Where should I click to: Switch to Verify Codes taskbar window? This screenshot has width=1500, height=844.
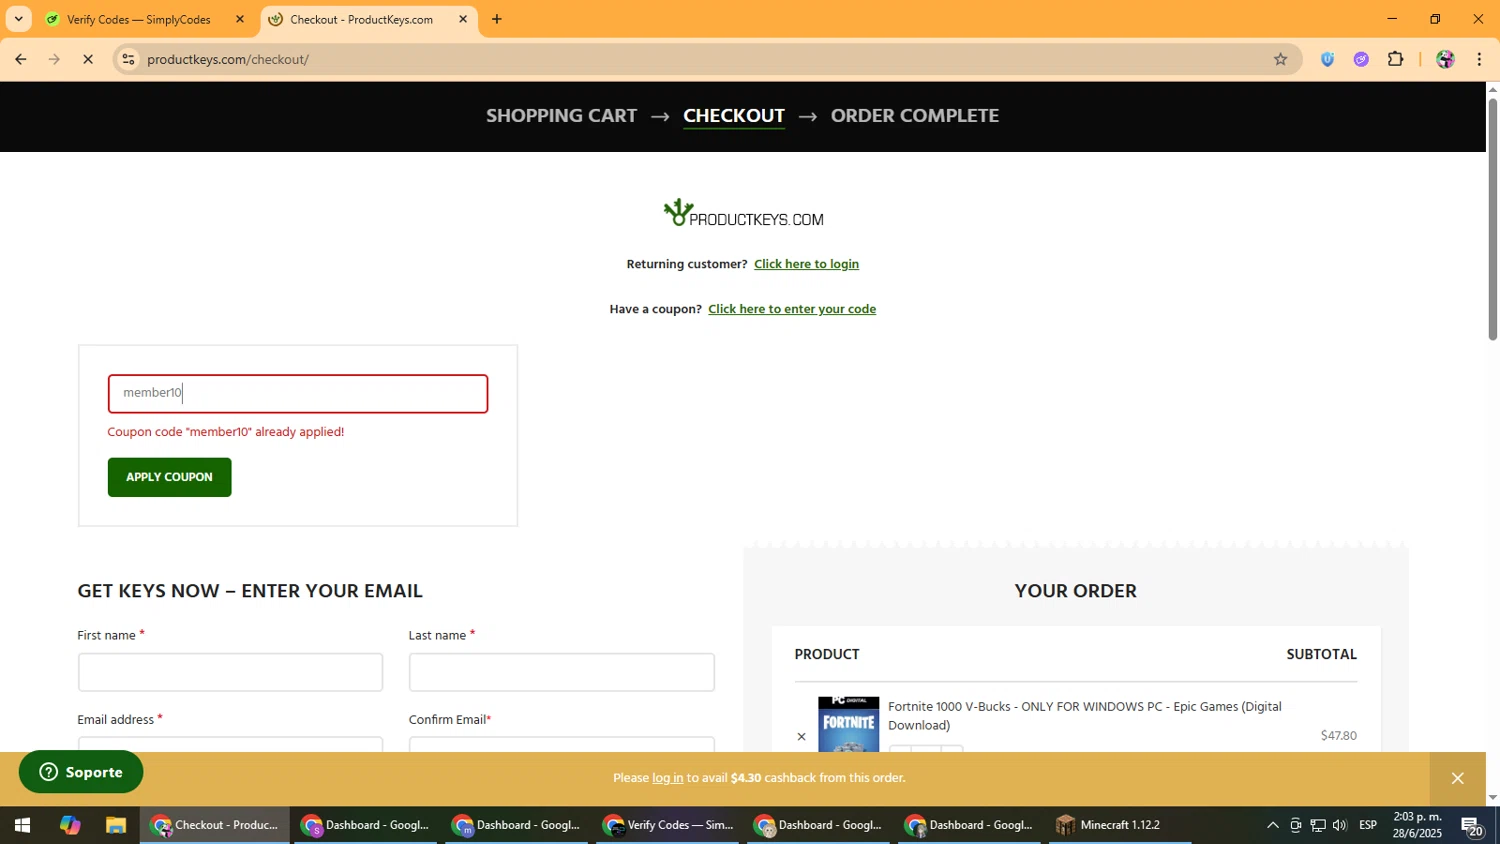[x=668, y=825]
